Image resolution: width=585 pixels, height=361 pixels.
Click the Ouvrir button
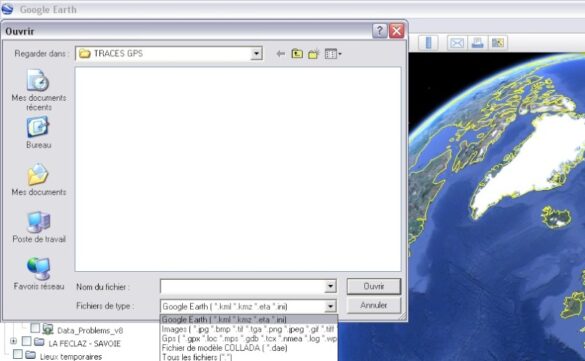point(374,286)
